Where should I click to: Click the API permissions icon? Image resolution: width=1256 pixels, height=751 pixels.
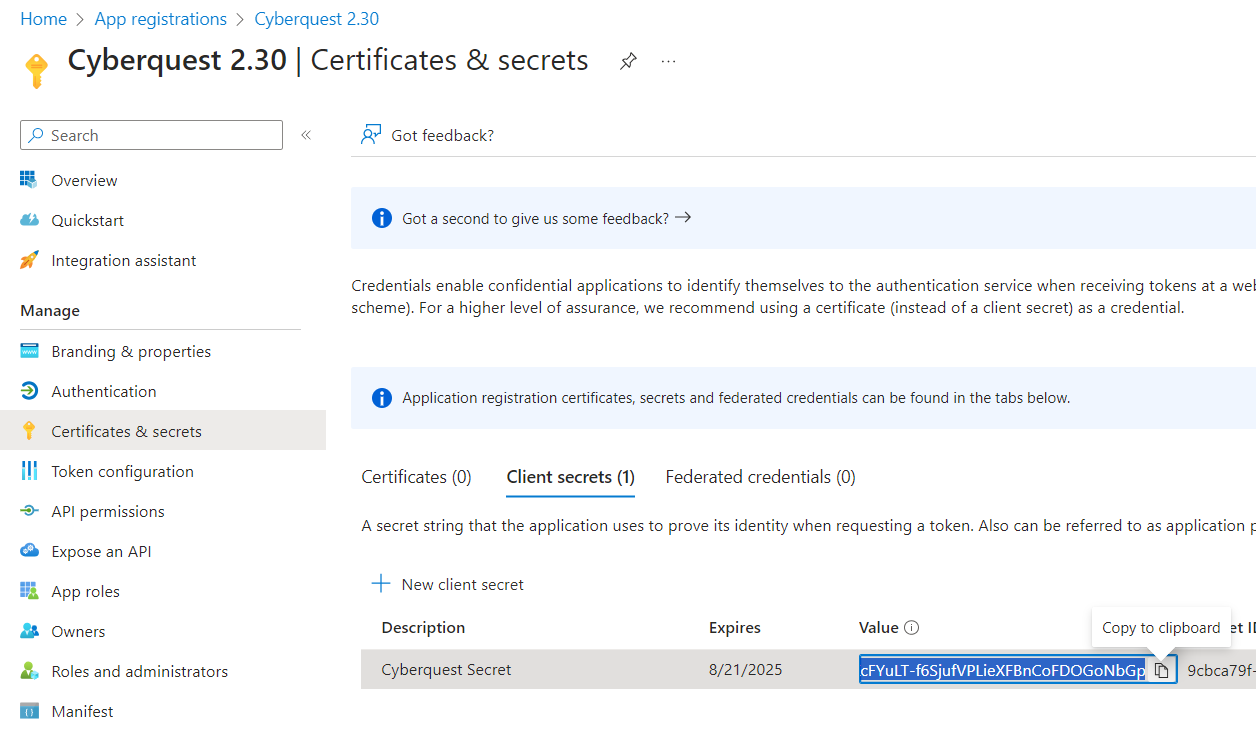(x=29, y=511)
